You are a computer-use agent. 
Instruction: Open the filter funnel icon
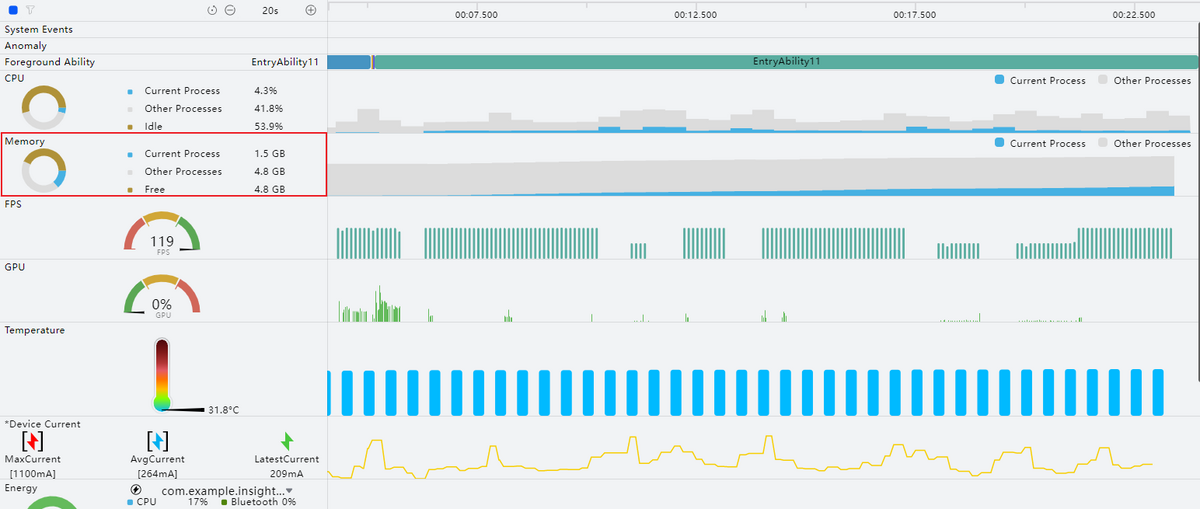tap(30, 9)
